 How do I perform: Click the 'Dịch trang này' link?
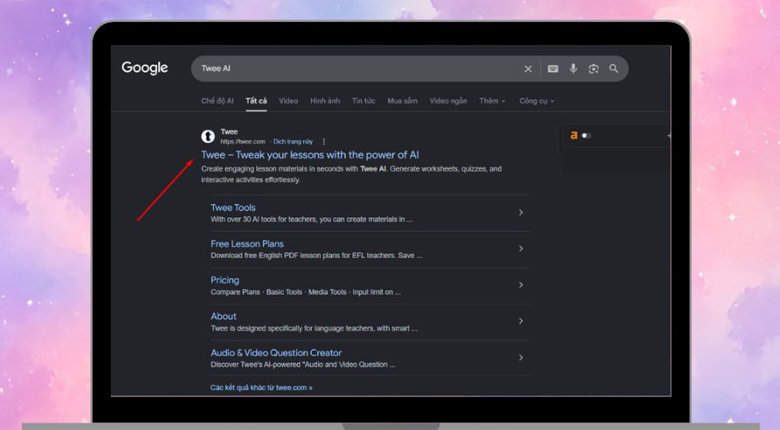pyautogui.click(x=293, y=142)
